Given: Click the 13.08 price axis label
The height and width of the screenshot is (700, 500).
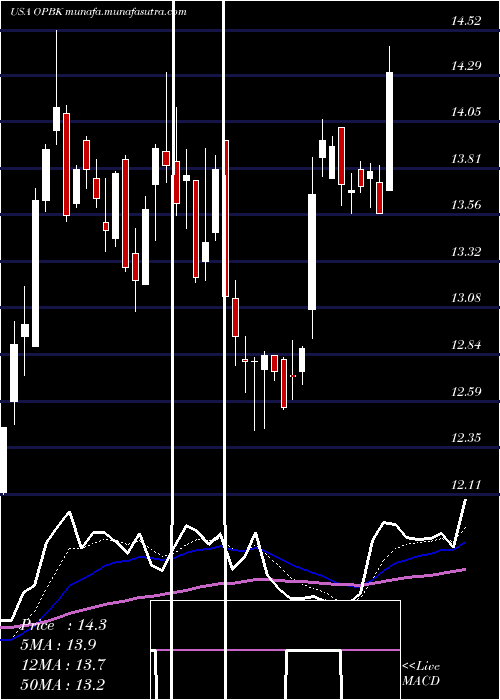Looking at the screenshot, I should (x=466, y=297).
